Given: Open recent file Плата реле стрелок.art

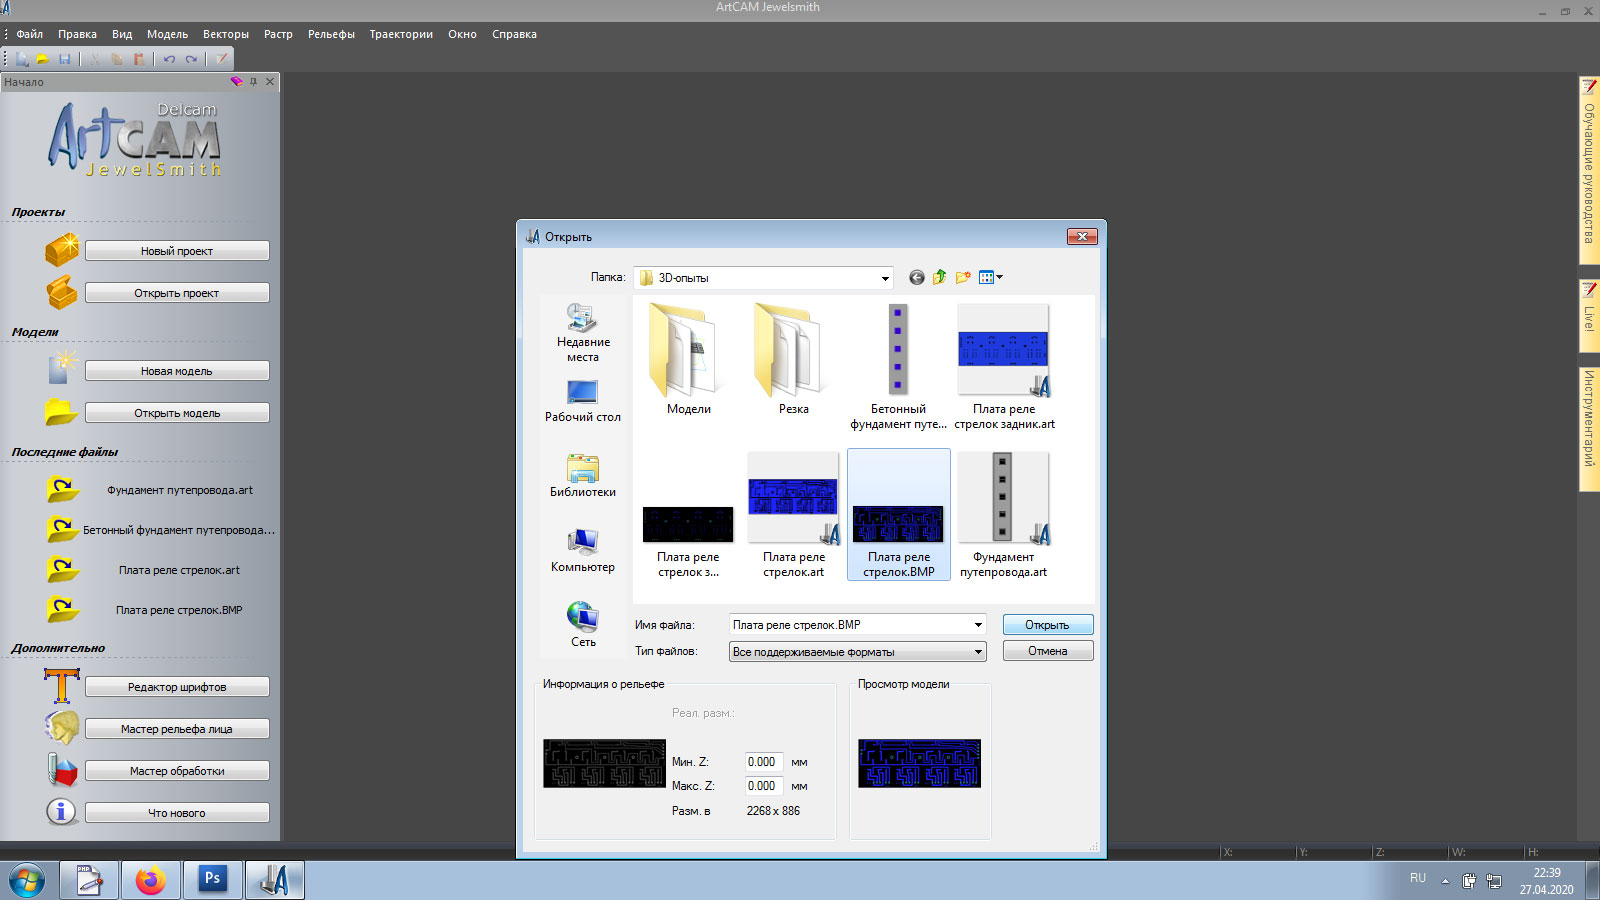Looking at the screenshot, I should pos(179,570).
